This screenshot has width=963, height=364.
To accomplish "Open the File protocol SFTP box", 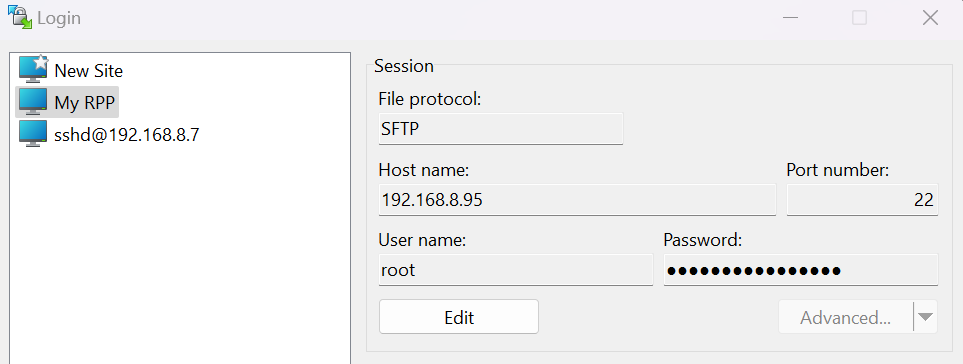I will click(501, 128).
